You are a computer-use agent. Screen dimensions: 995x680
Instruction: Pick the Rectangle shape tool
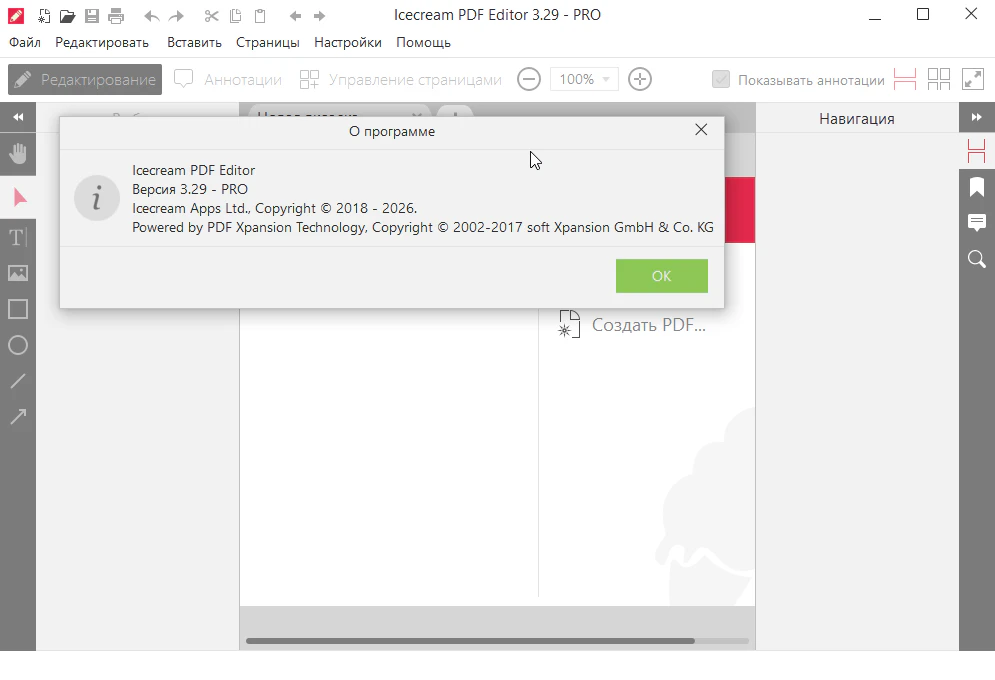point(18,309)
